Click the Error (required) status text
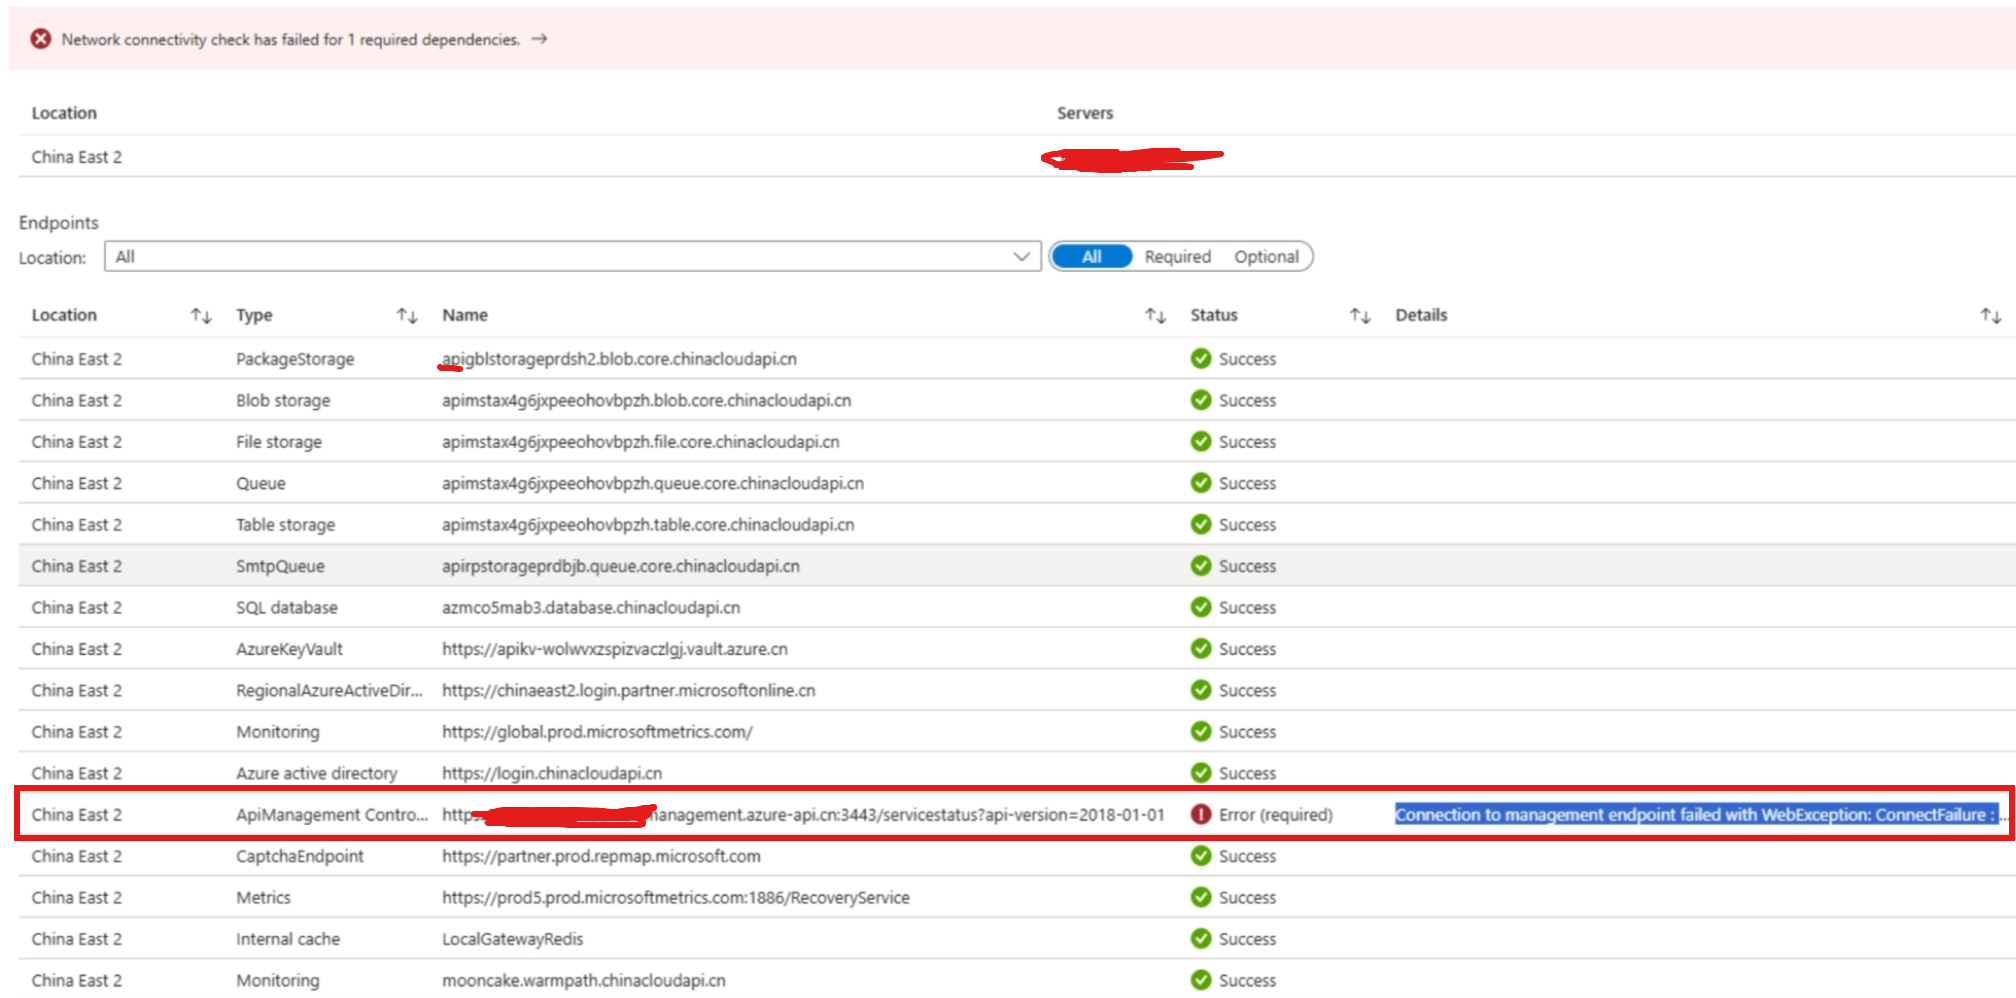Screen dimensions: 2016x998 [1275, 815]
